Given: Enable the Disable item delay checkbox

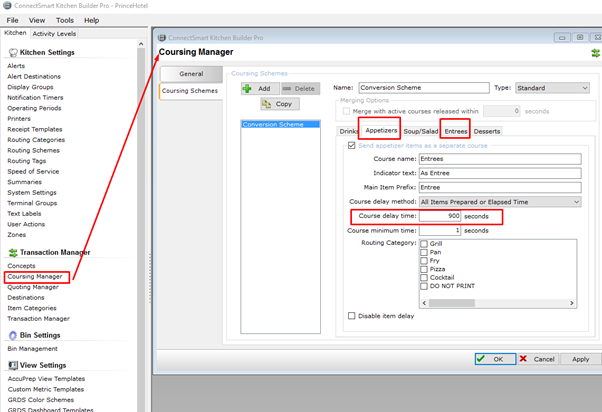Looking at the screenshot, I should click(352, 316).
